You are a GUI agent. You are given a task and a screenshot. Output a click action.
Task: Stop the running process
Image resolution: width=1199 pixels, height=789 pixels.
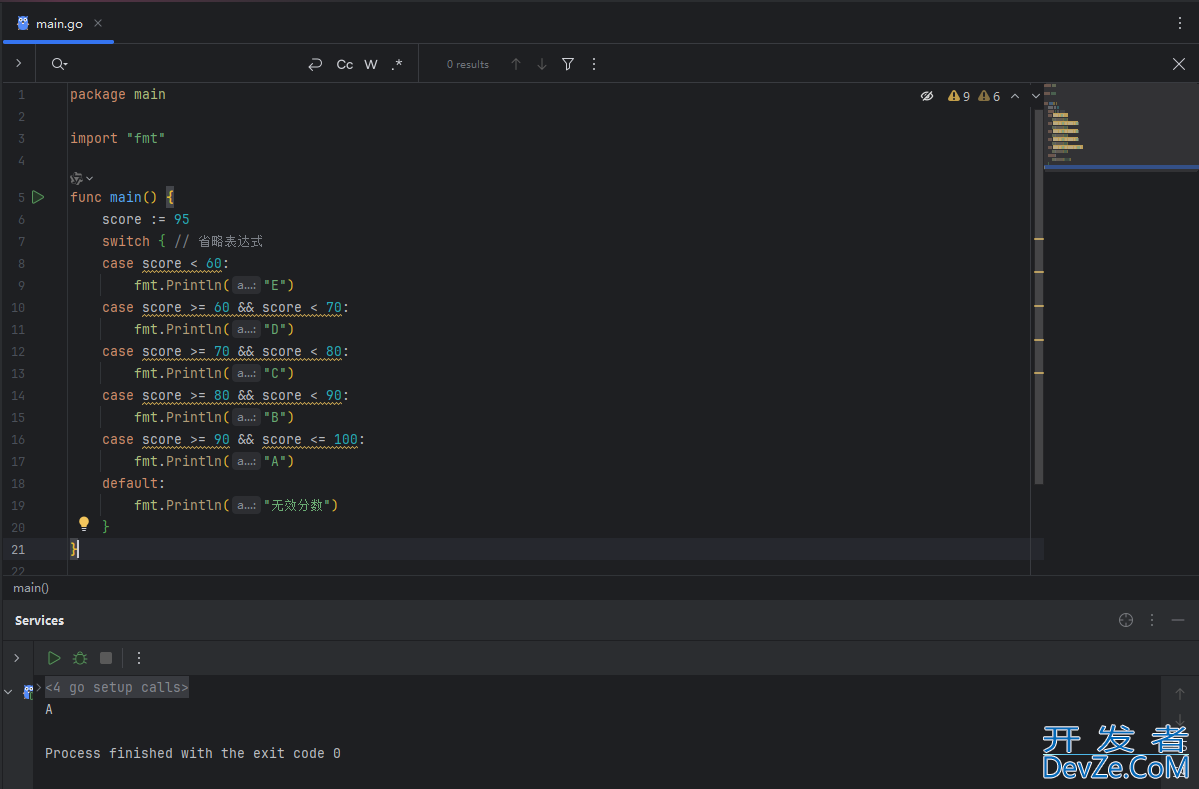106,658
